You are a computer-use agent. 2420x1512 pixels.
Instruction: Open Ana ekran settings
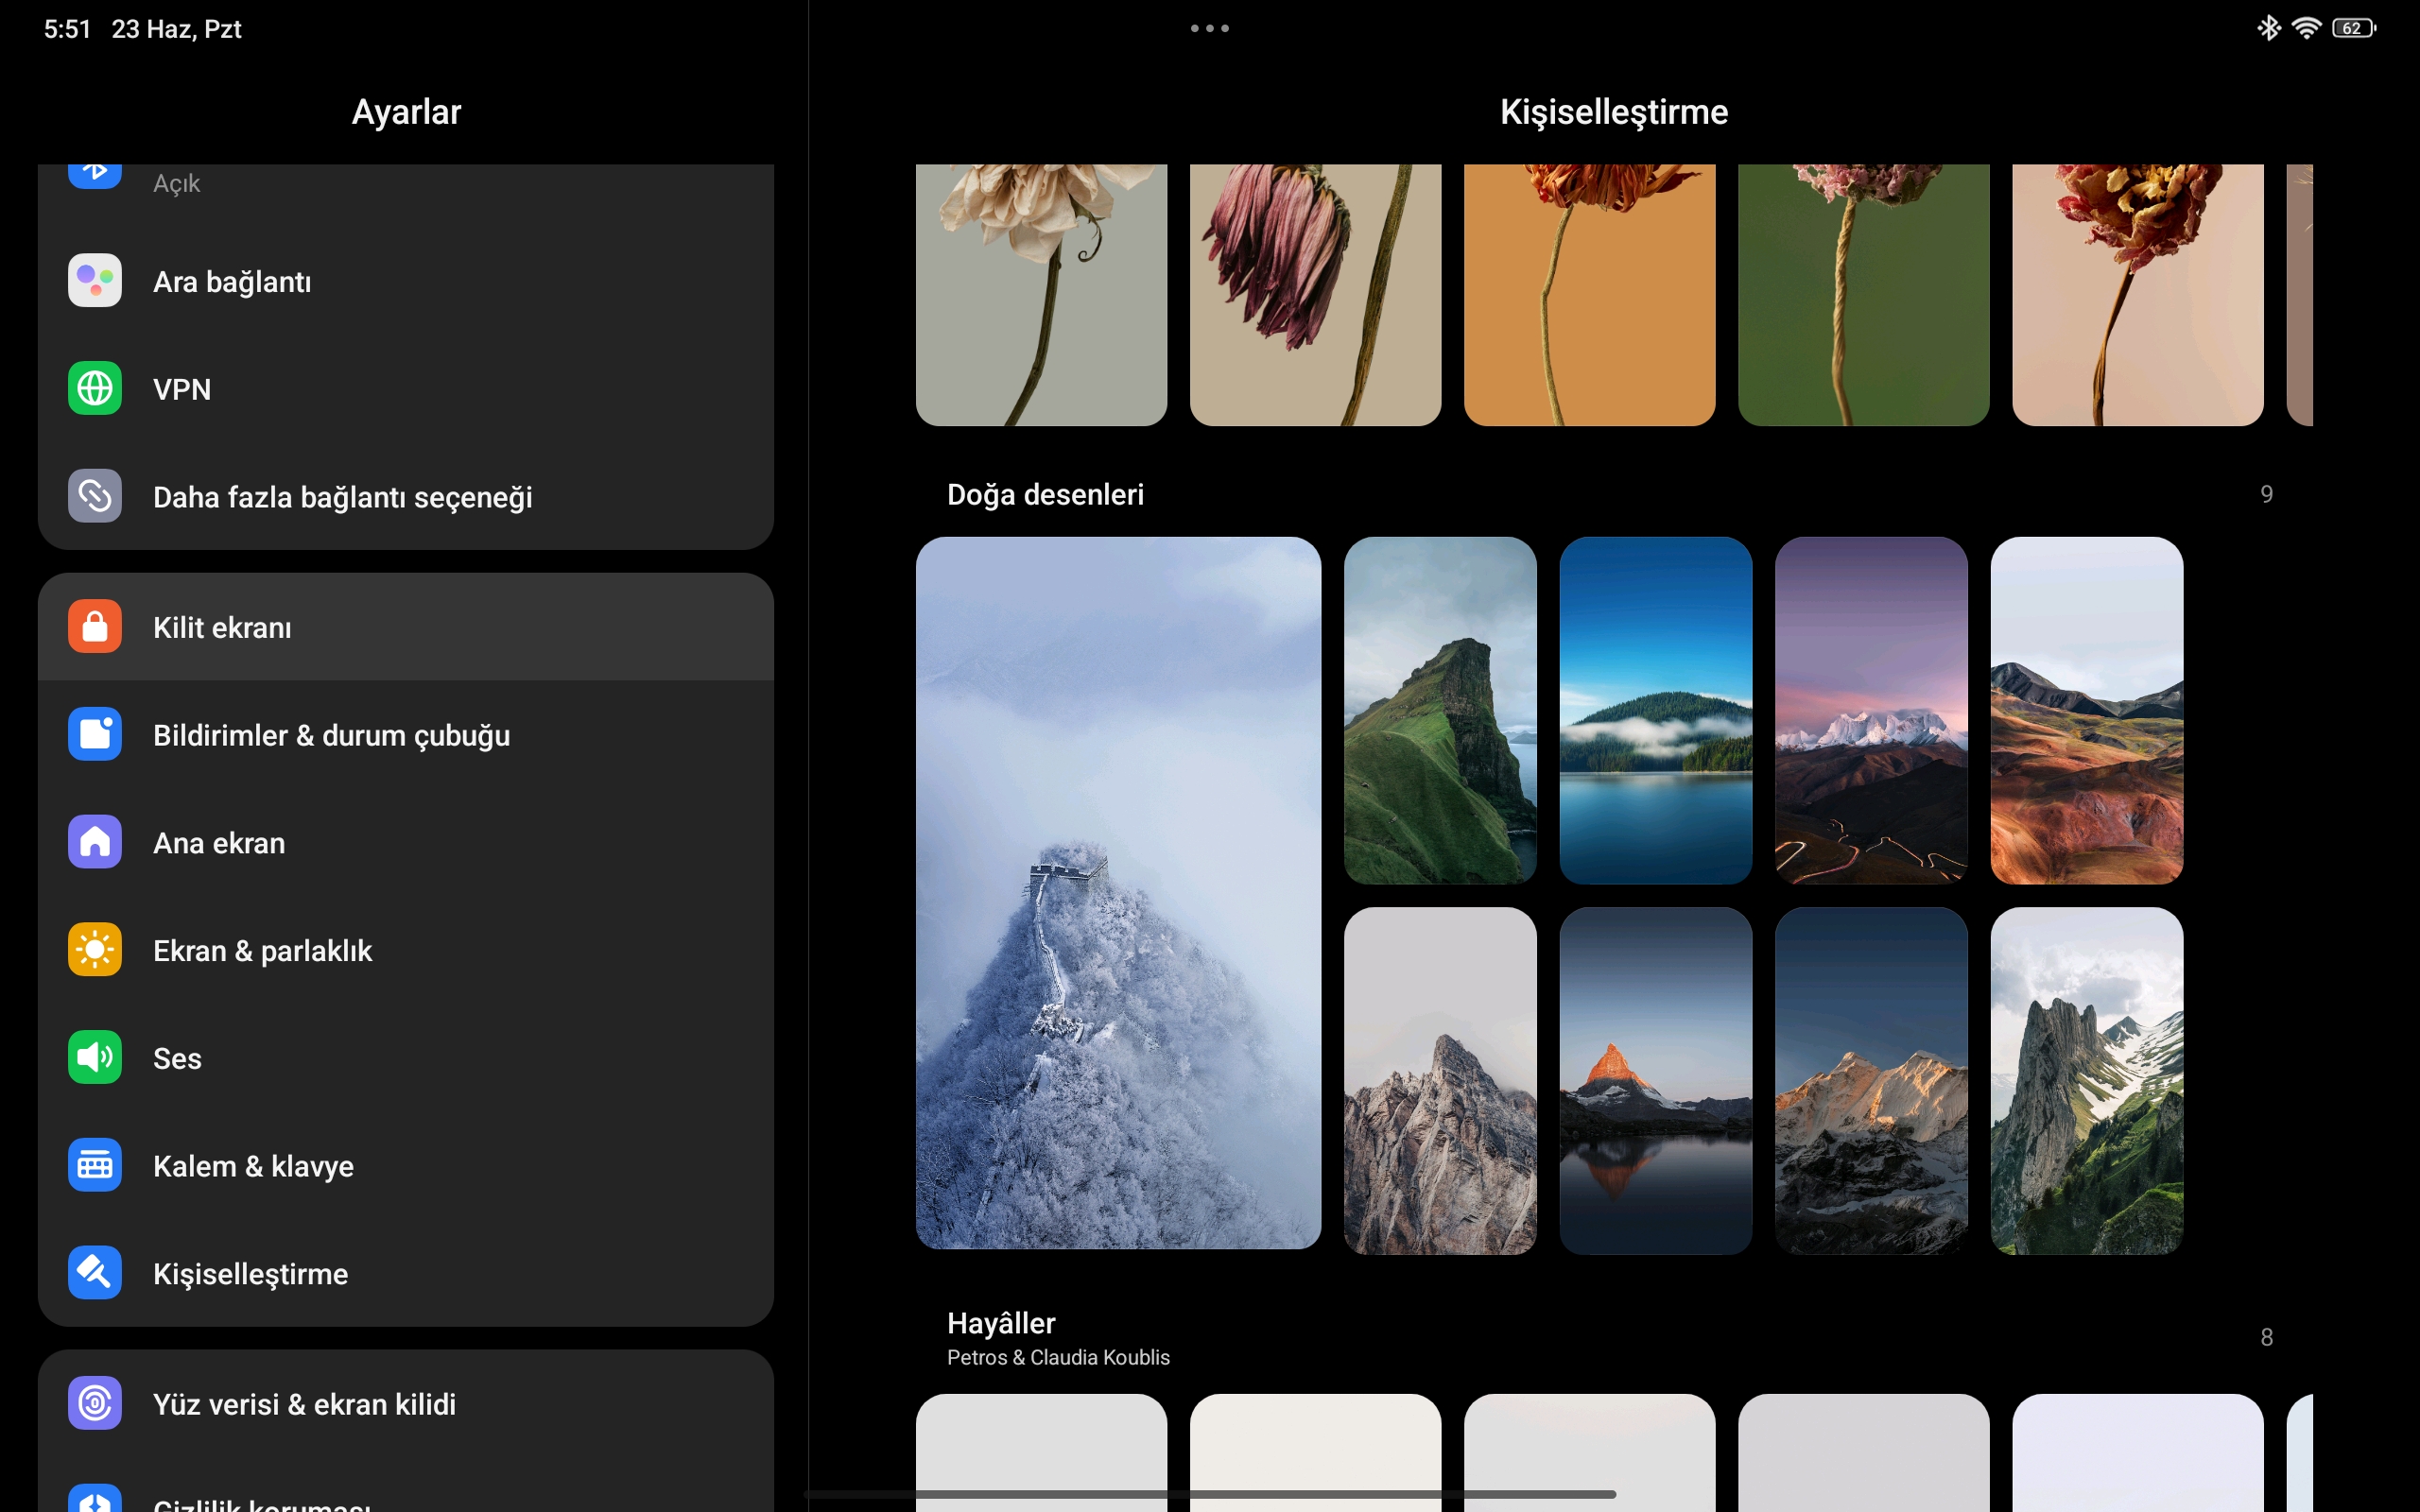pyautogui.click(x=406, y=843)
